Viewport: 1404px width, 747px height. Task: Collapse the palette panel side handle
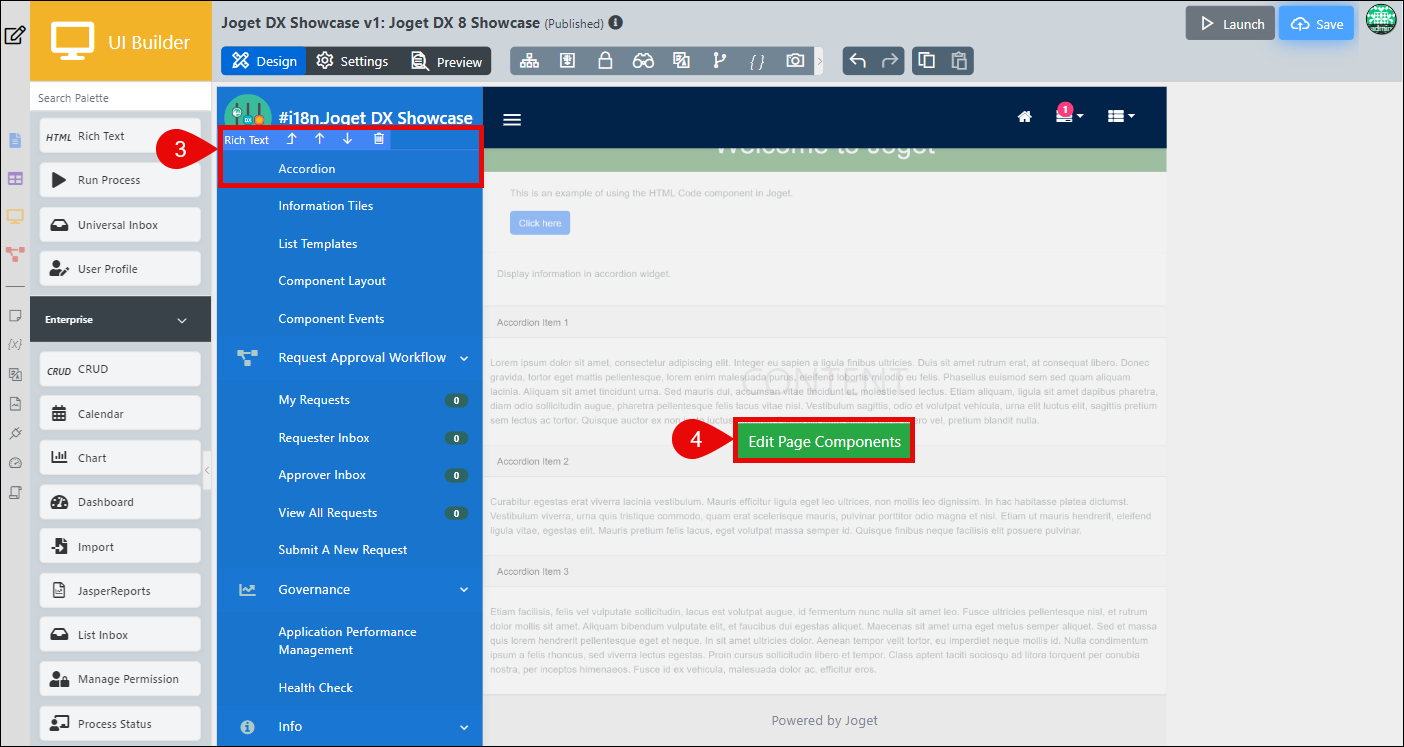[x=207, y=469]
